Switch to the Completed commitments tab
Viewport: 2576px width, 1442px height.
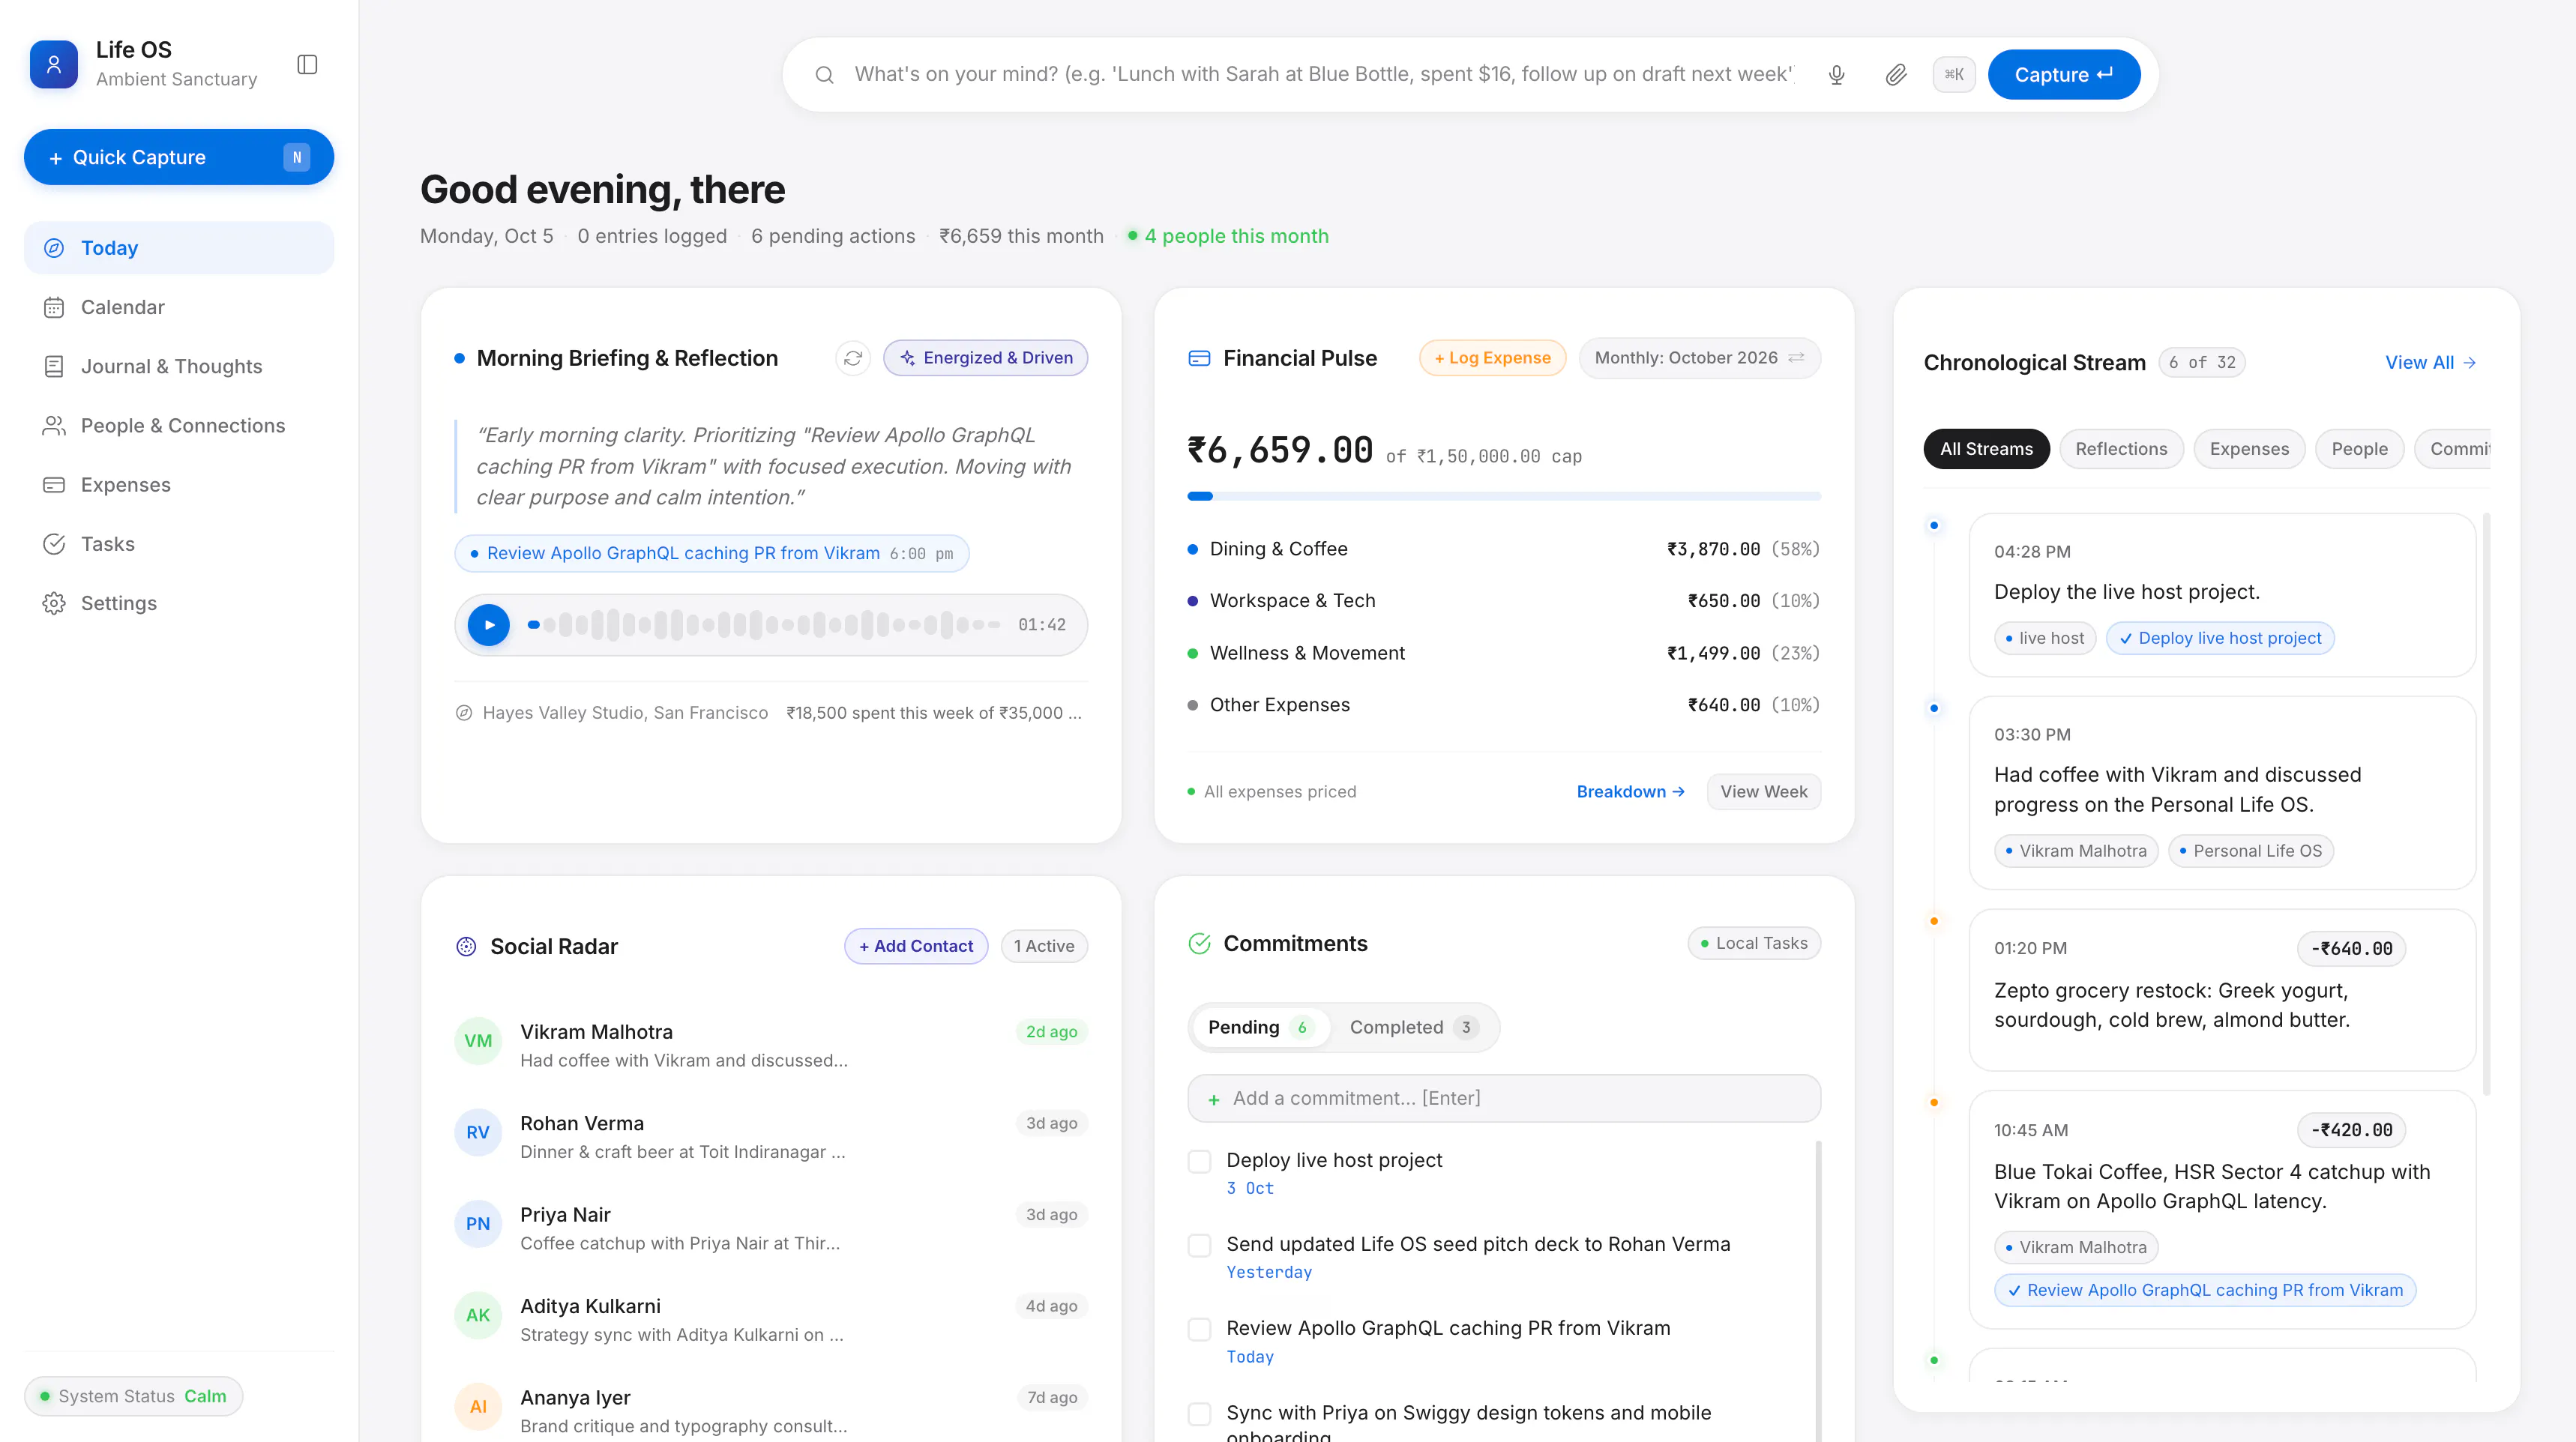point(1412,1027)
